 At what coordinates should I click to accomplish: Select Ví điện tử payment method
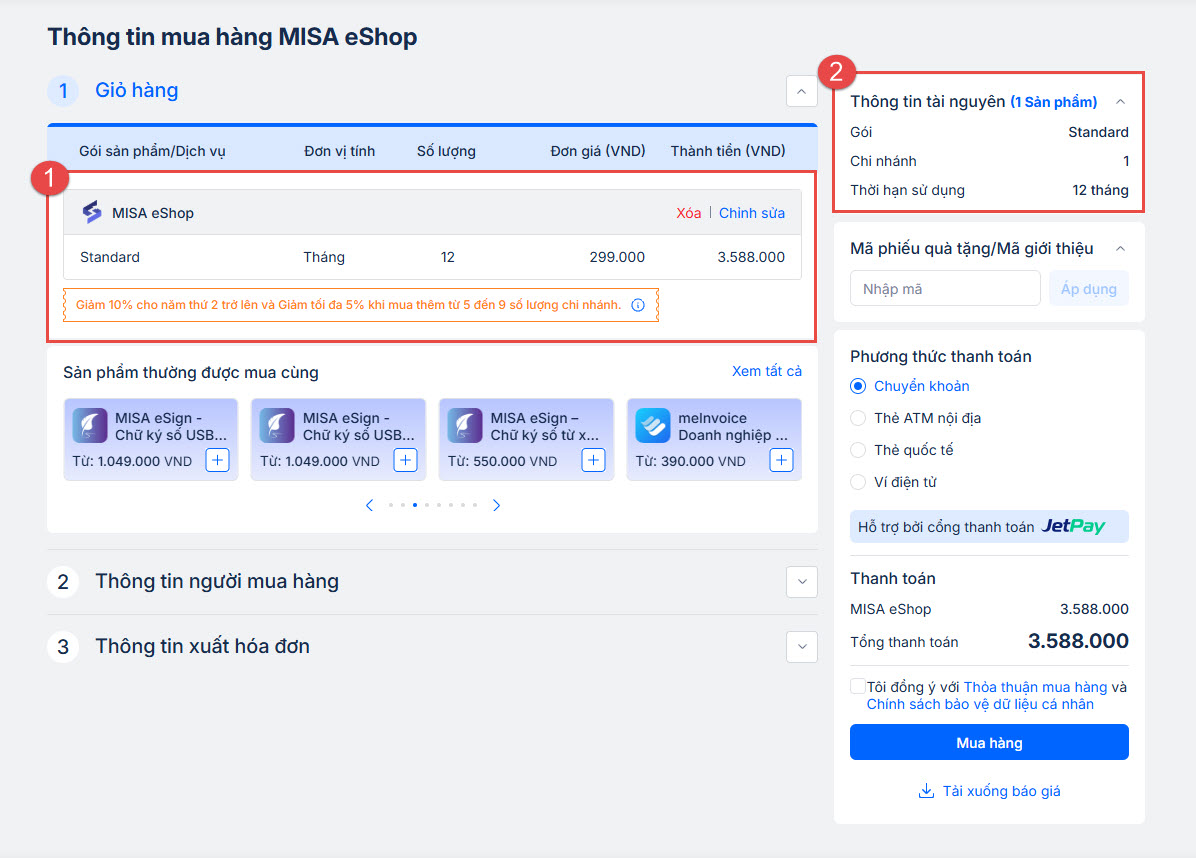[858, 482]
